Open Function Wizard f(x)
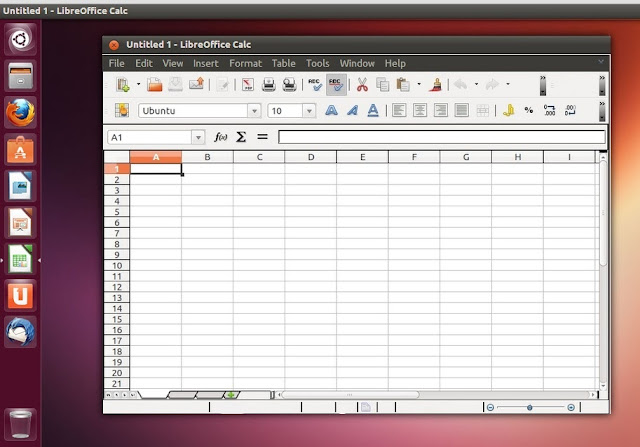The width and height of the screenshot is (640, 447). [x=220, y=137]
